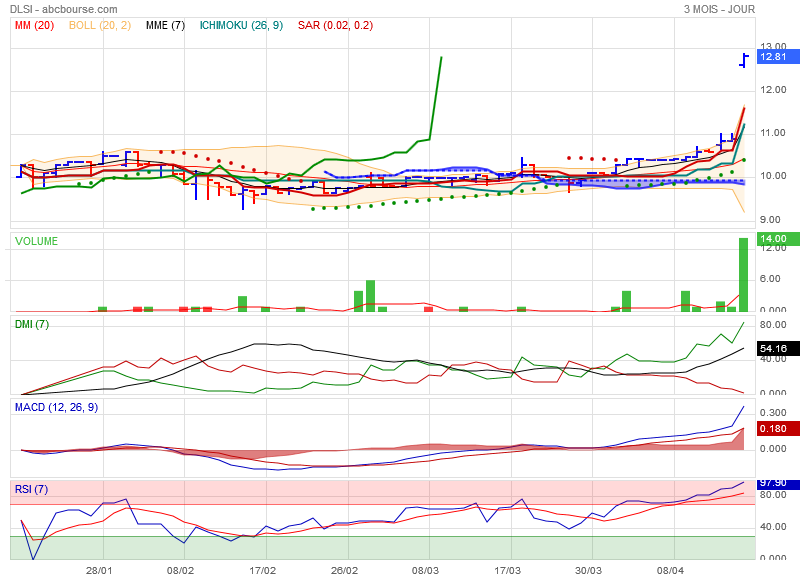800x580 pixels.
Task: Click the 08/04 date axis label
Action: (x=670, y=570)
